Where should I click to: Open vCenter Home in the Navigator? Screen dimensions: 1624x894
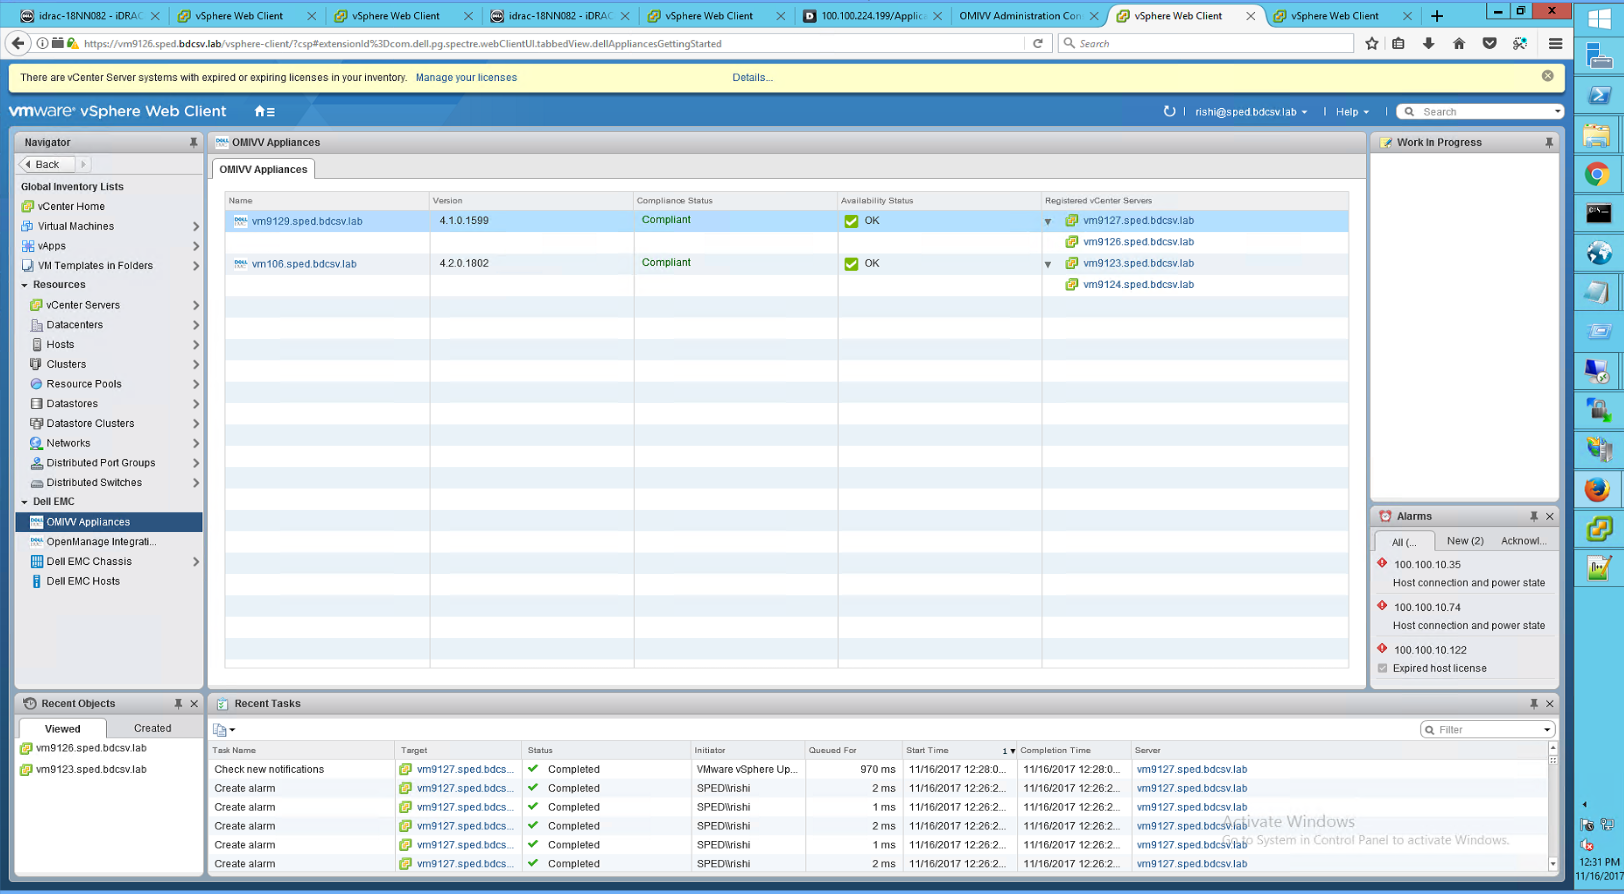click(x=71, y=207)
